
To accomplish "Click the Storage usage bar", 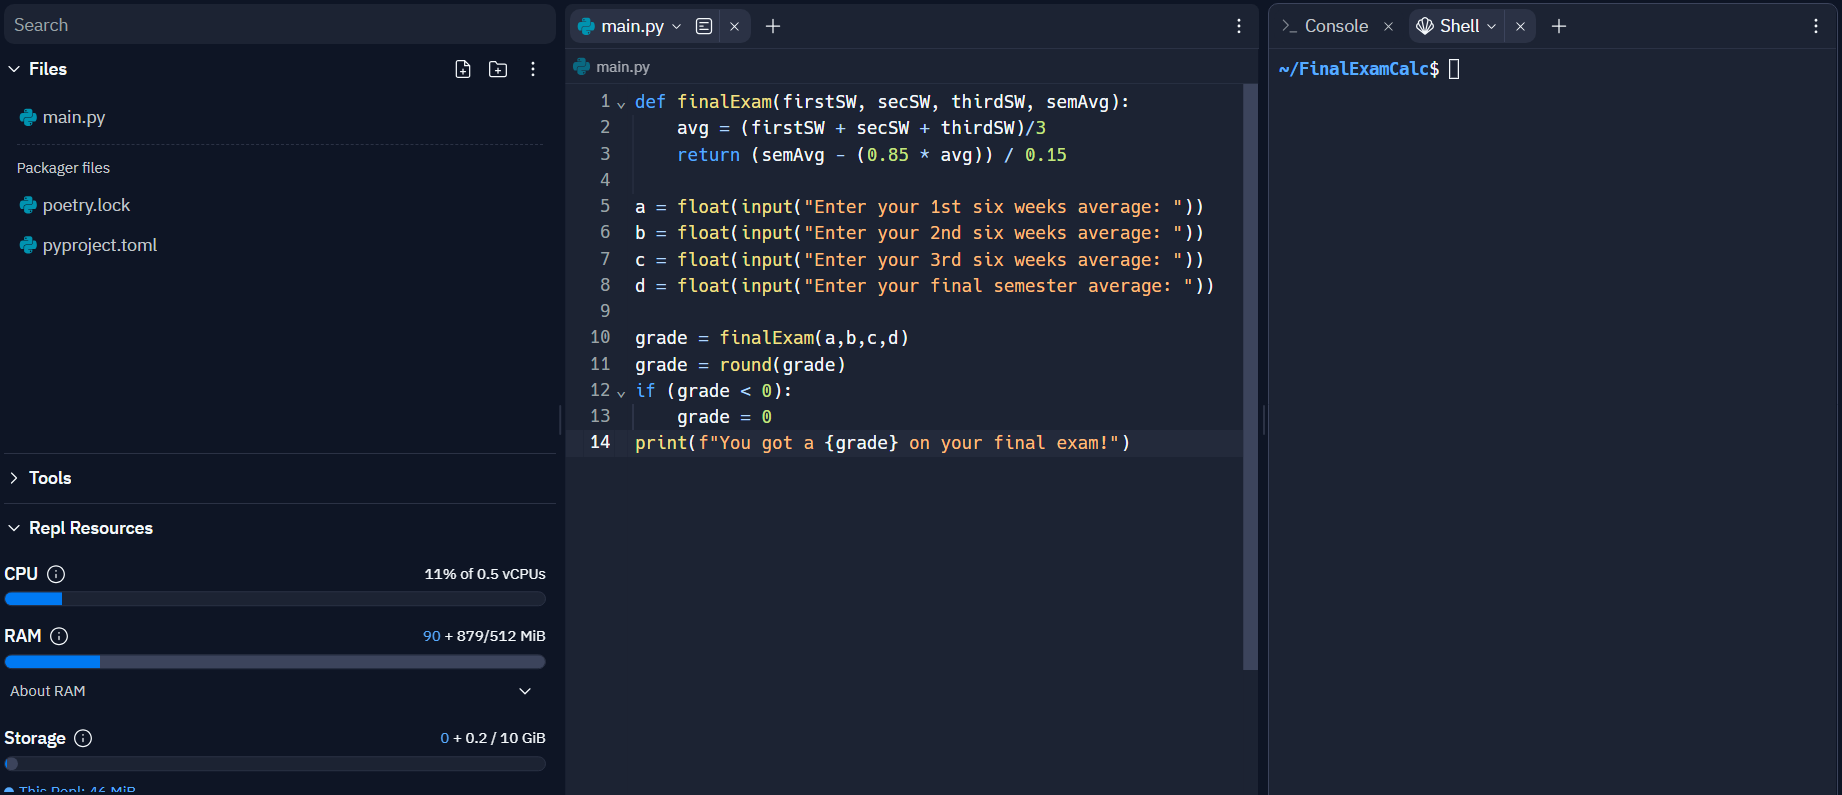I will pos(275,763).
